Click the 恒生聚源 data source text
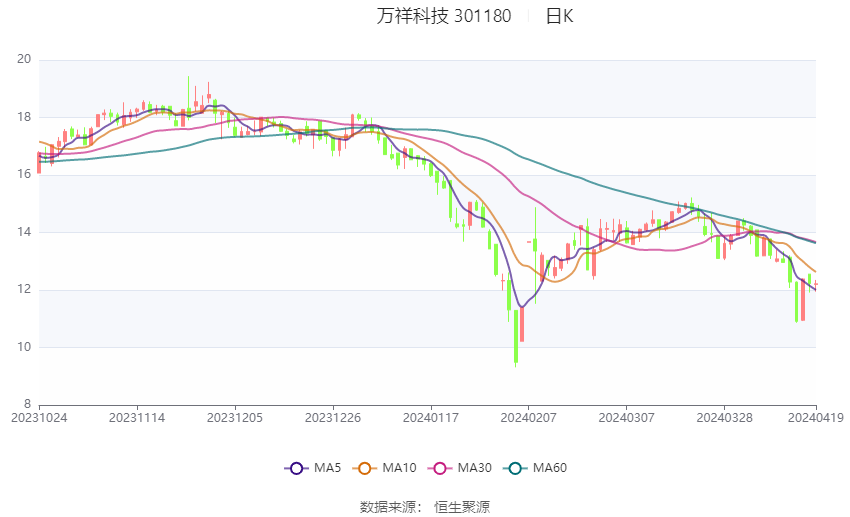 tap(462, 507)
